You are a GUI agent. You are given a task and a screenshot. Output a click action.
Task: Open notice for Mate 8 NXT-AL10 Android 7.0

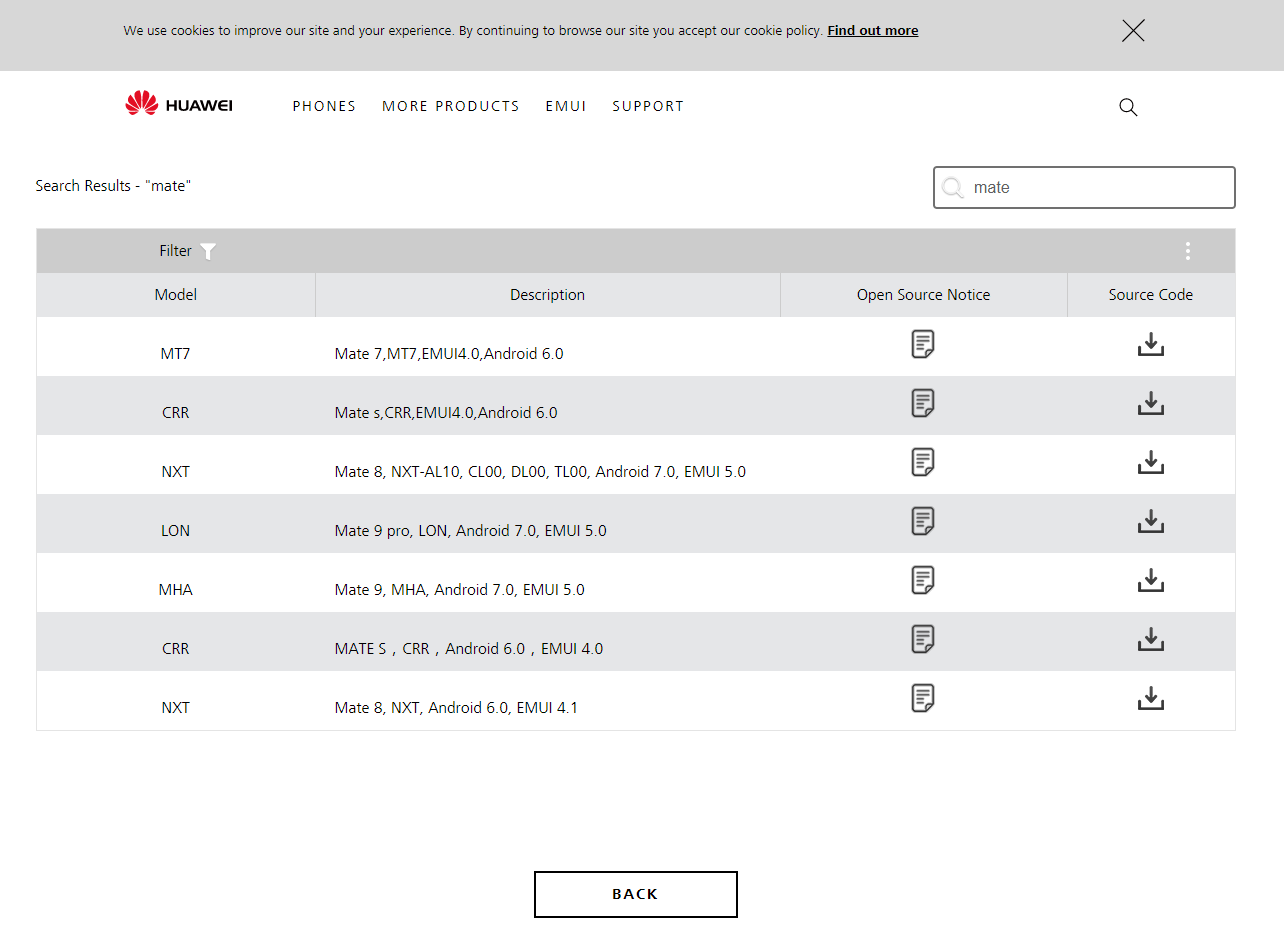click(923, 462)
